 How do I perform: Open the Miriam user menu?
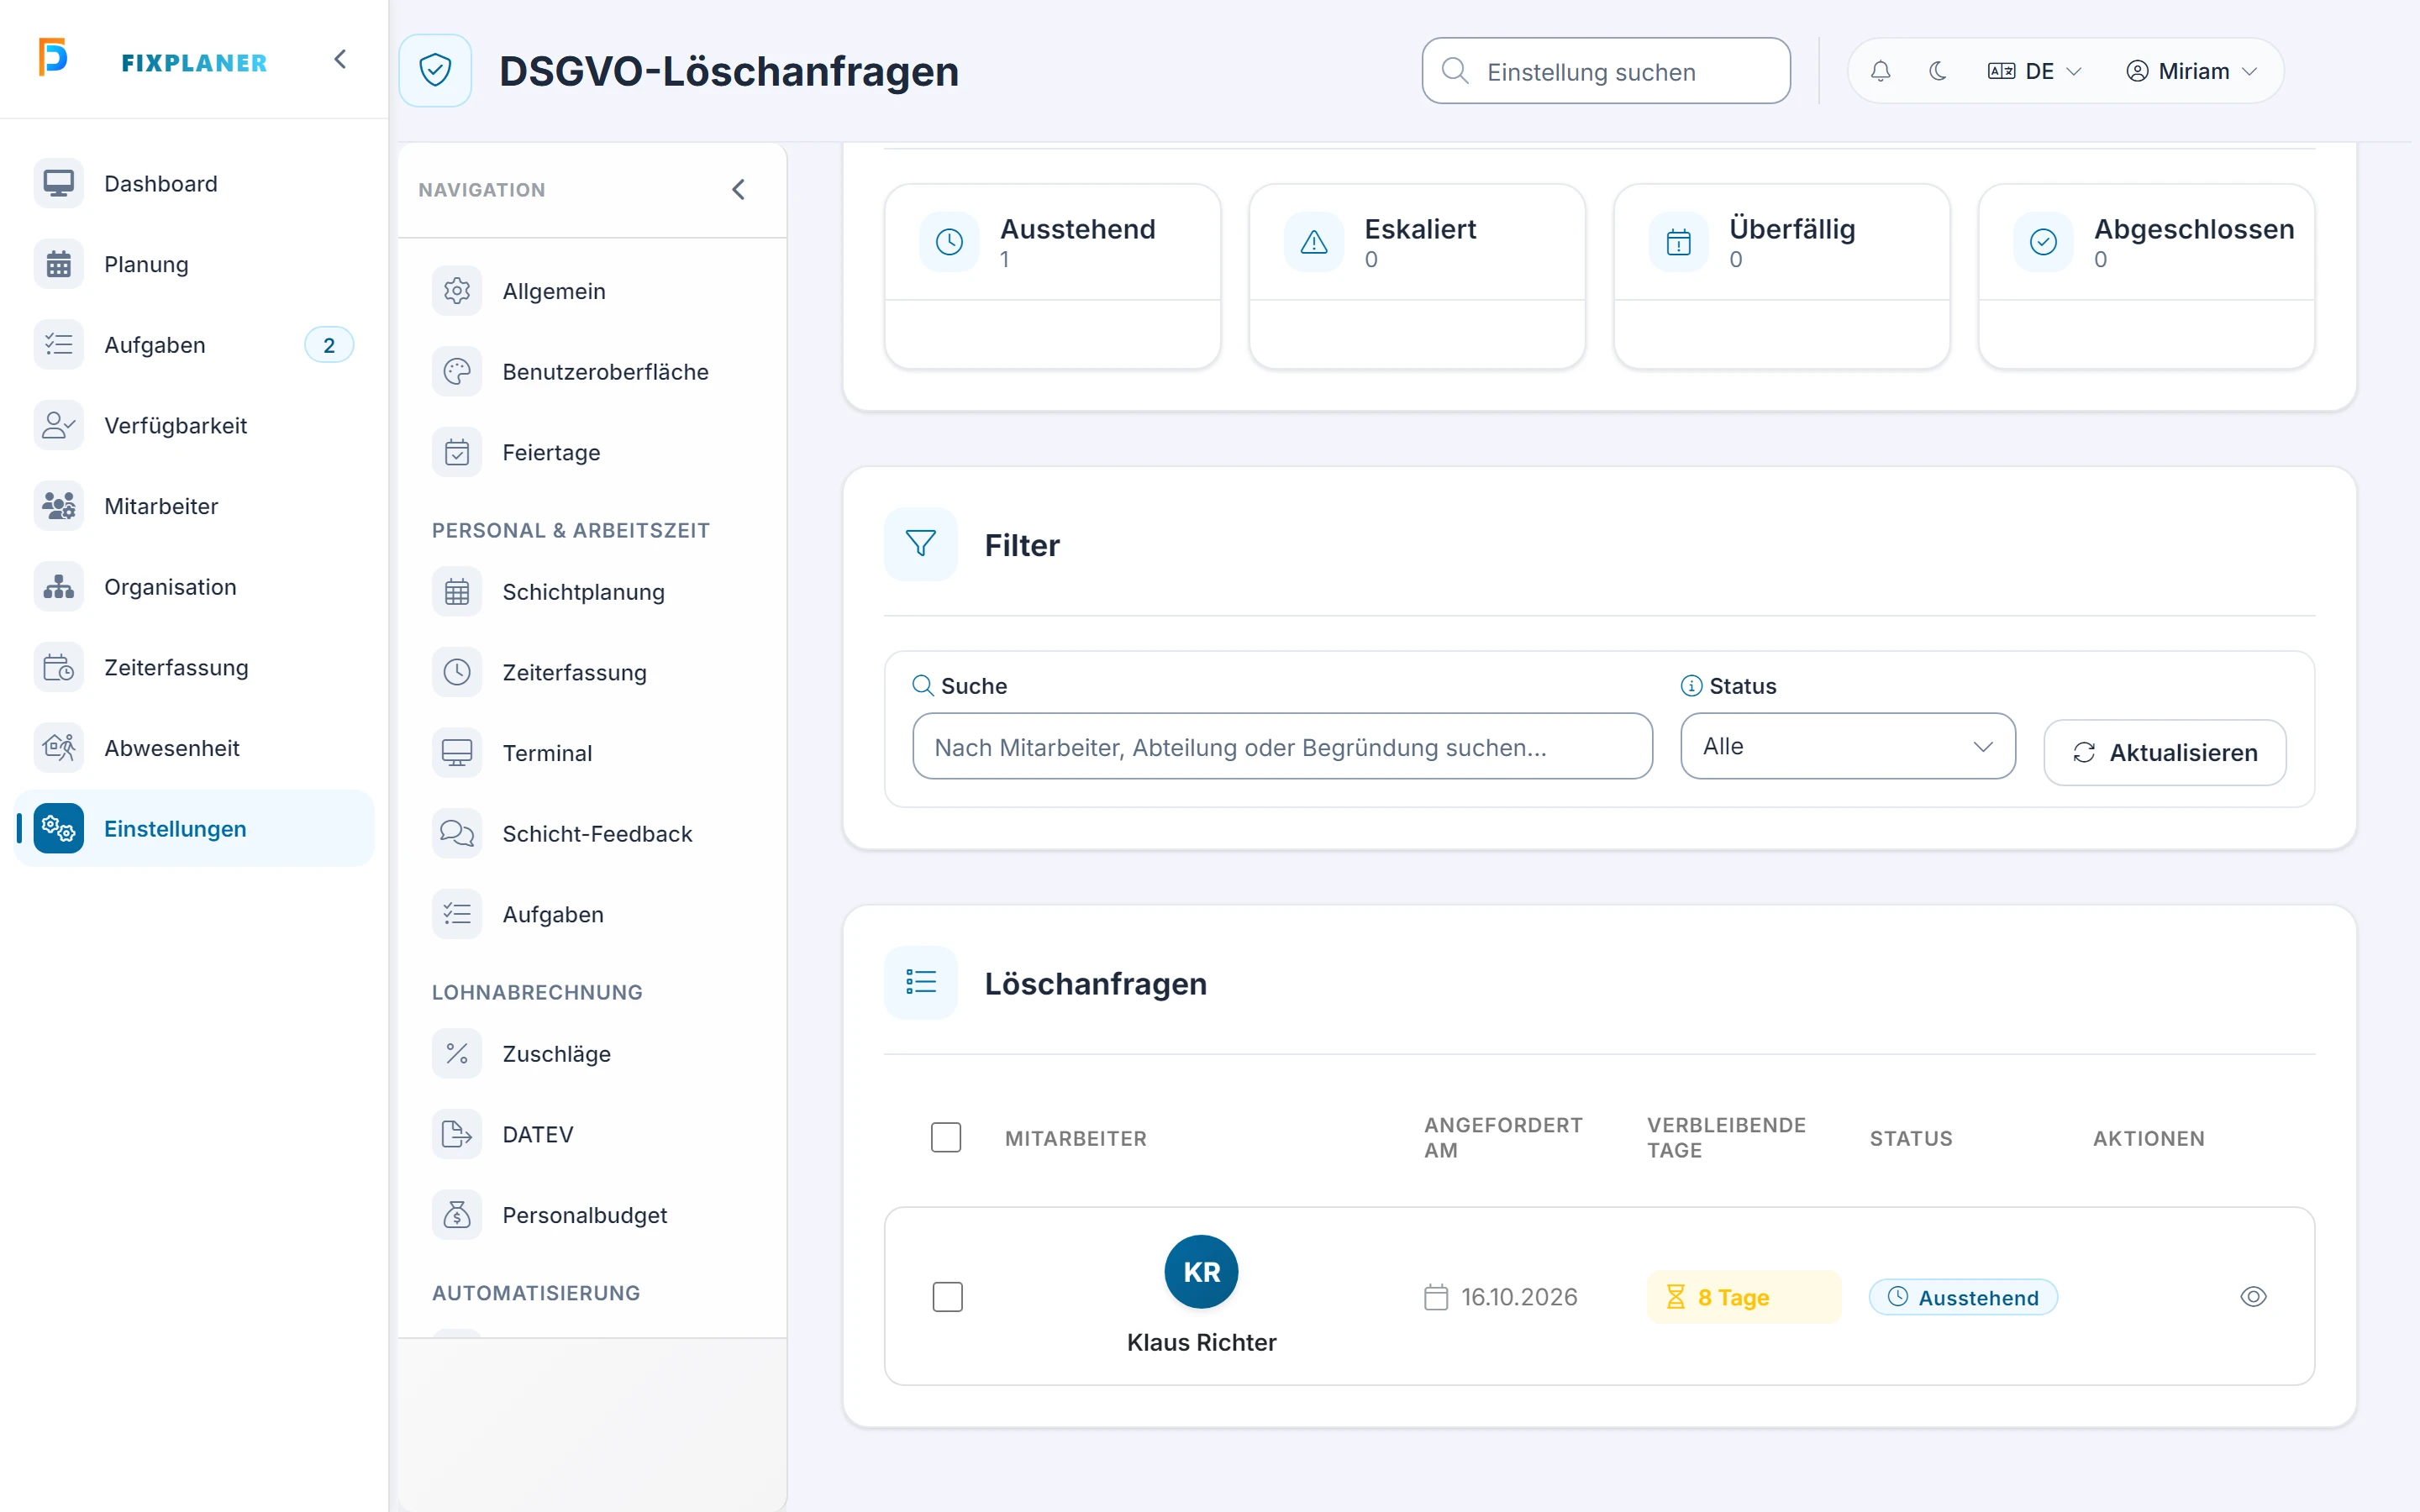[2191, 71]
